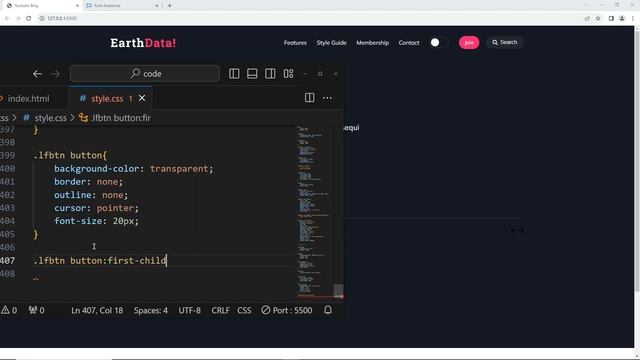Viewport: 640px width, 360px height.
Task: Click Ln 407, Col 18 in the status bar
Action: click(x=97, y=311)
